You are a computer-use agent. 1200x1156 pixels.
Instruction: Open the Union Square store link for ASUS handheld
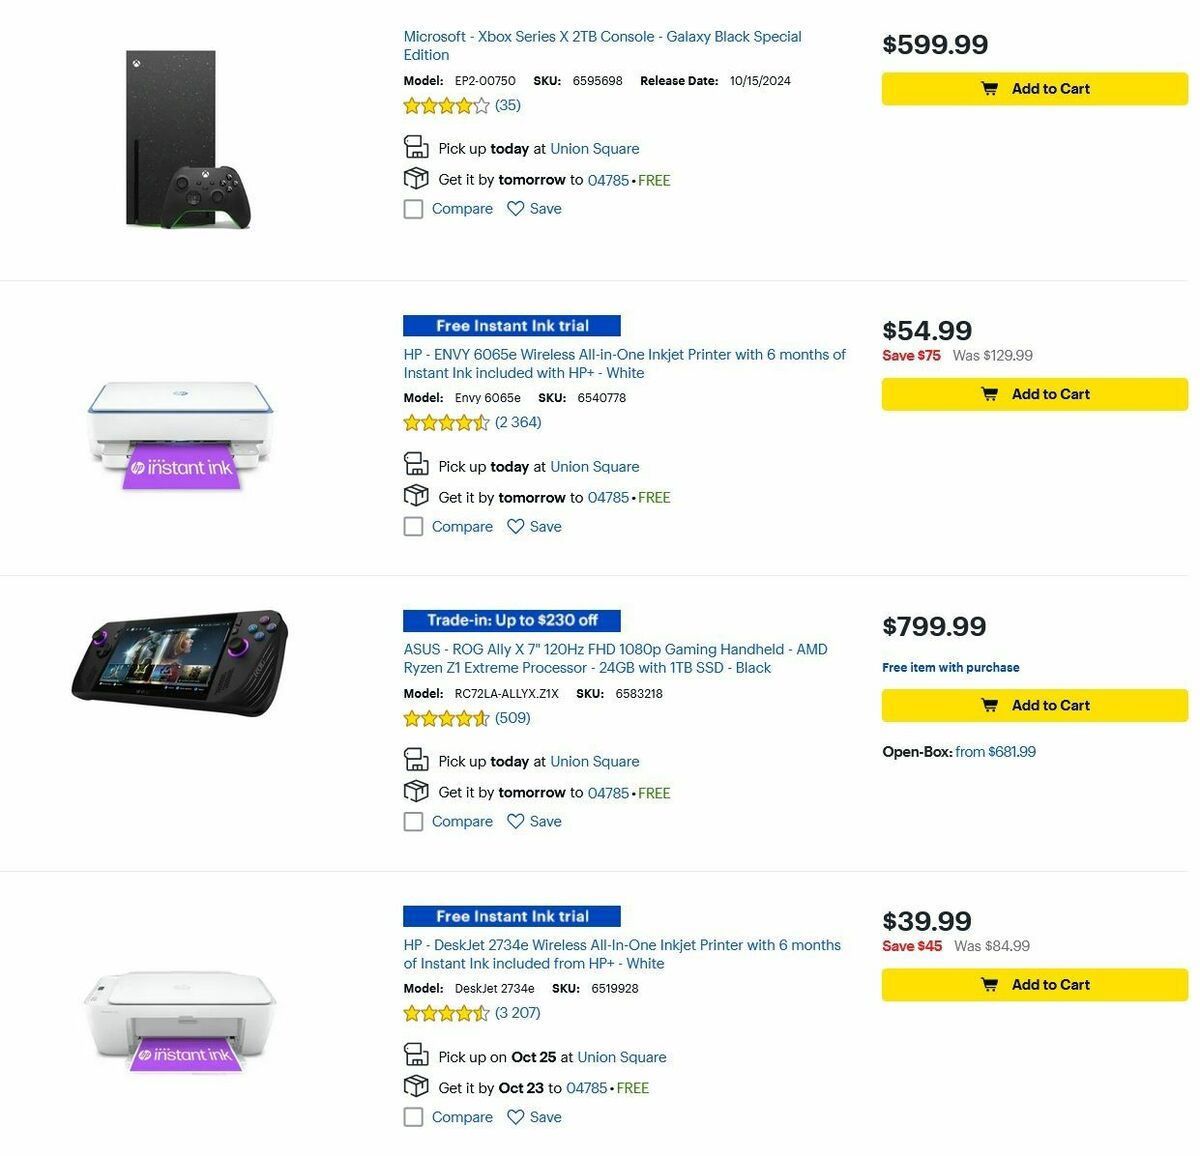[x=594, y=761]
